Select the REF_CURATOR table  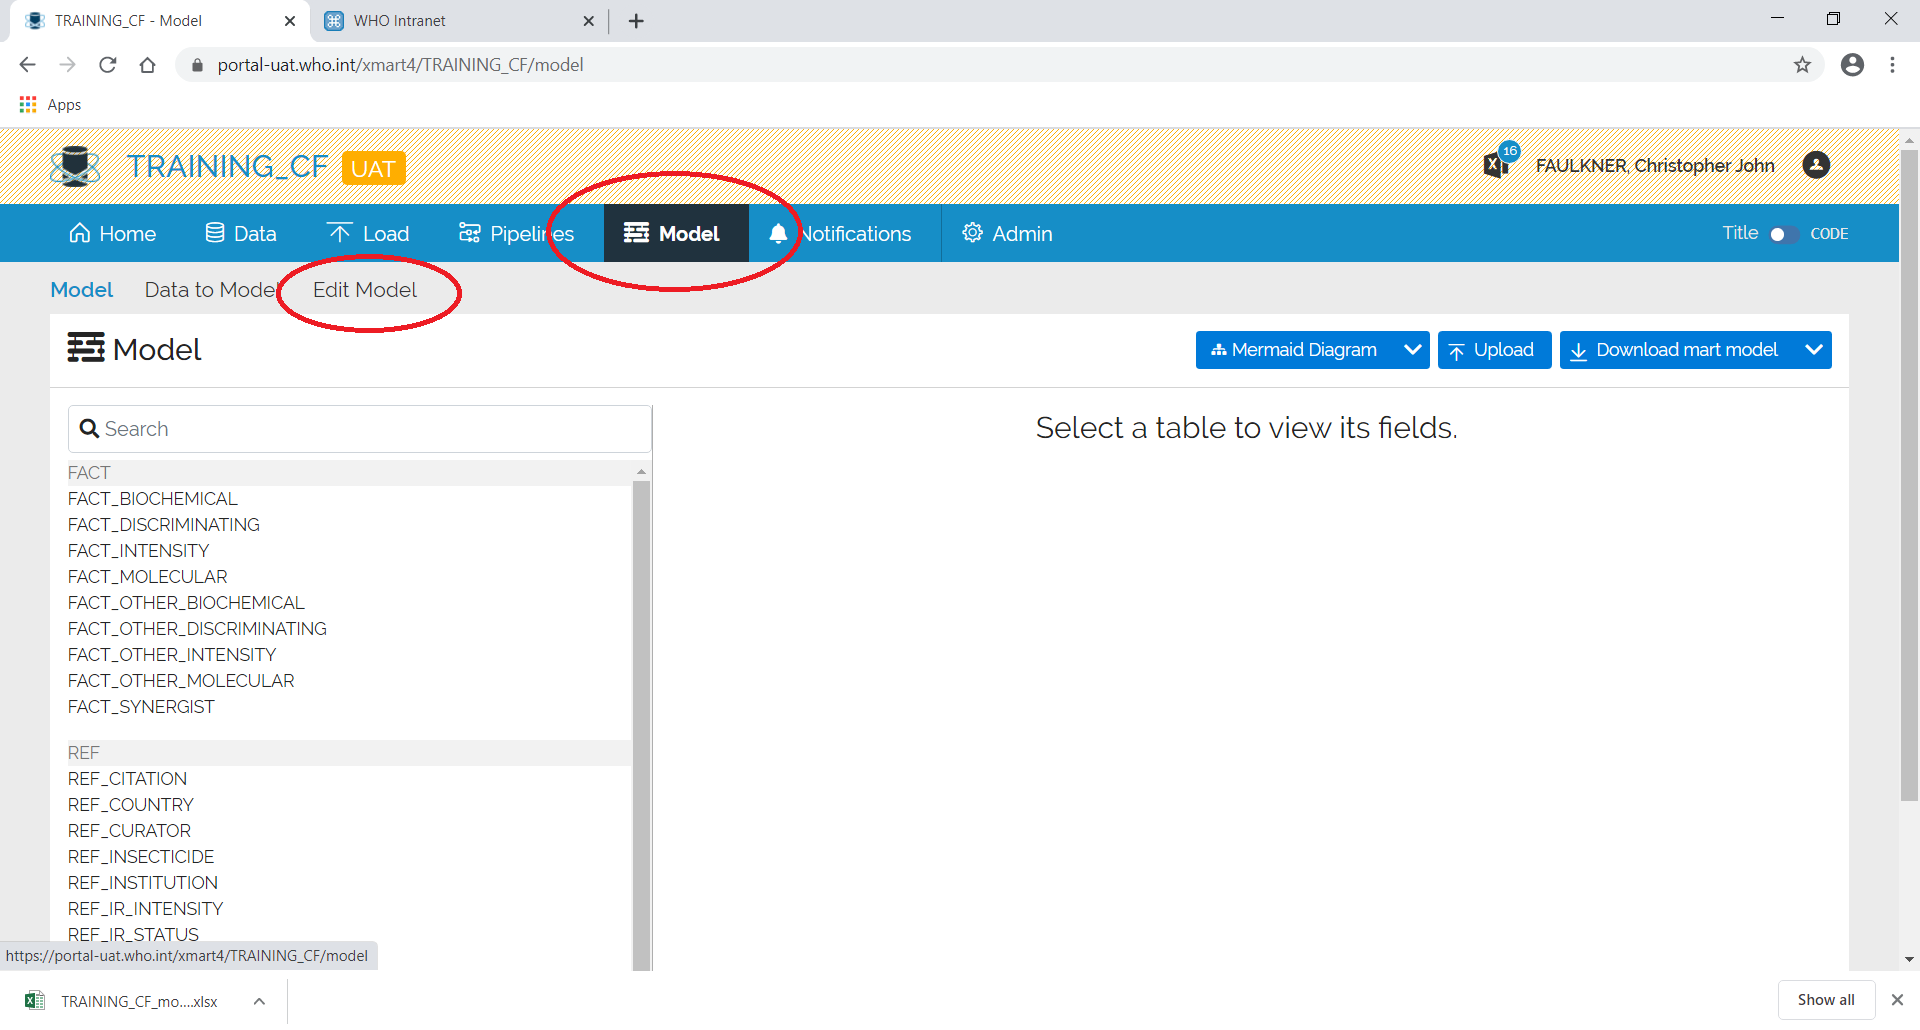[x=129, y=831]
